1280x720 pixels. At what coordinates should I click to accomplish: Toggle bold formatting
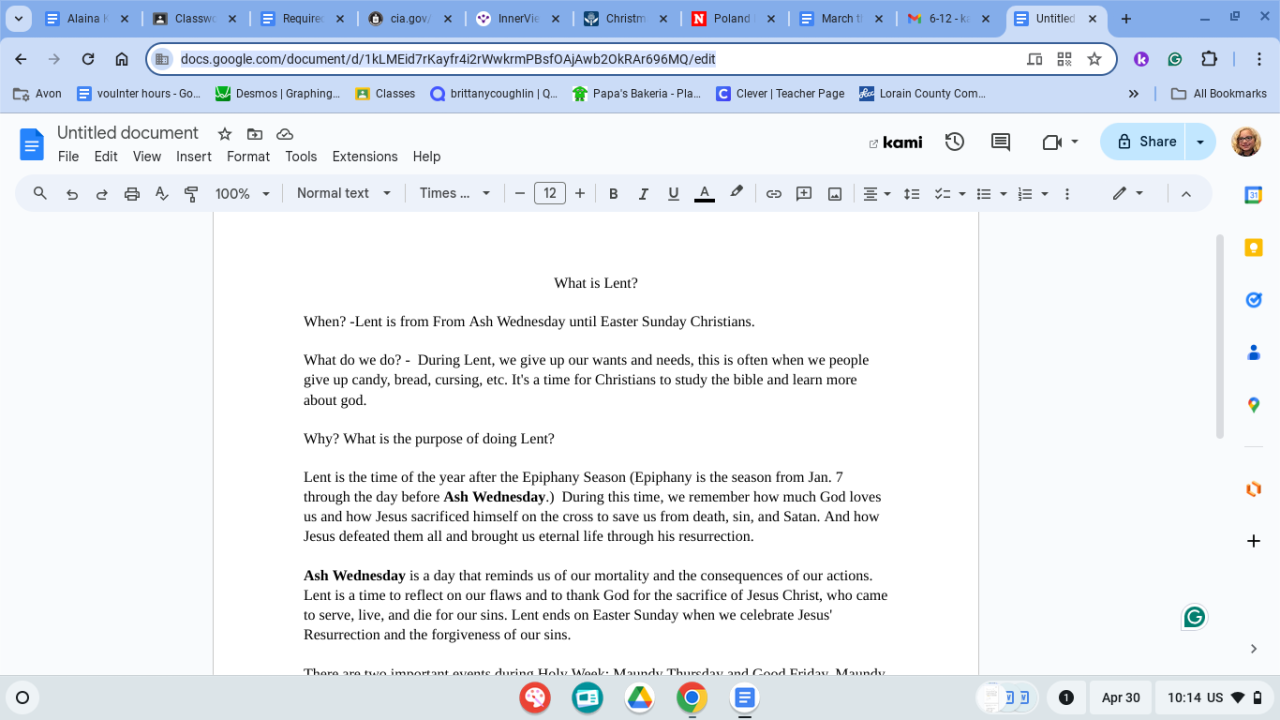tap(613, 194)
